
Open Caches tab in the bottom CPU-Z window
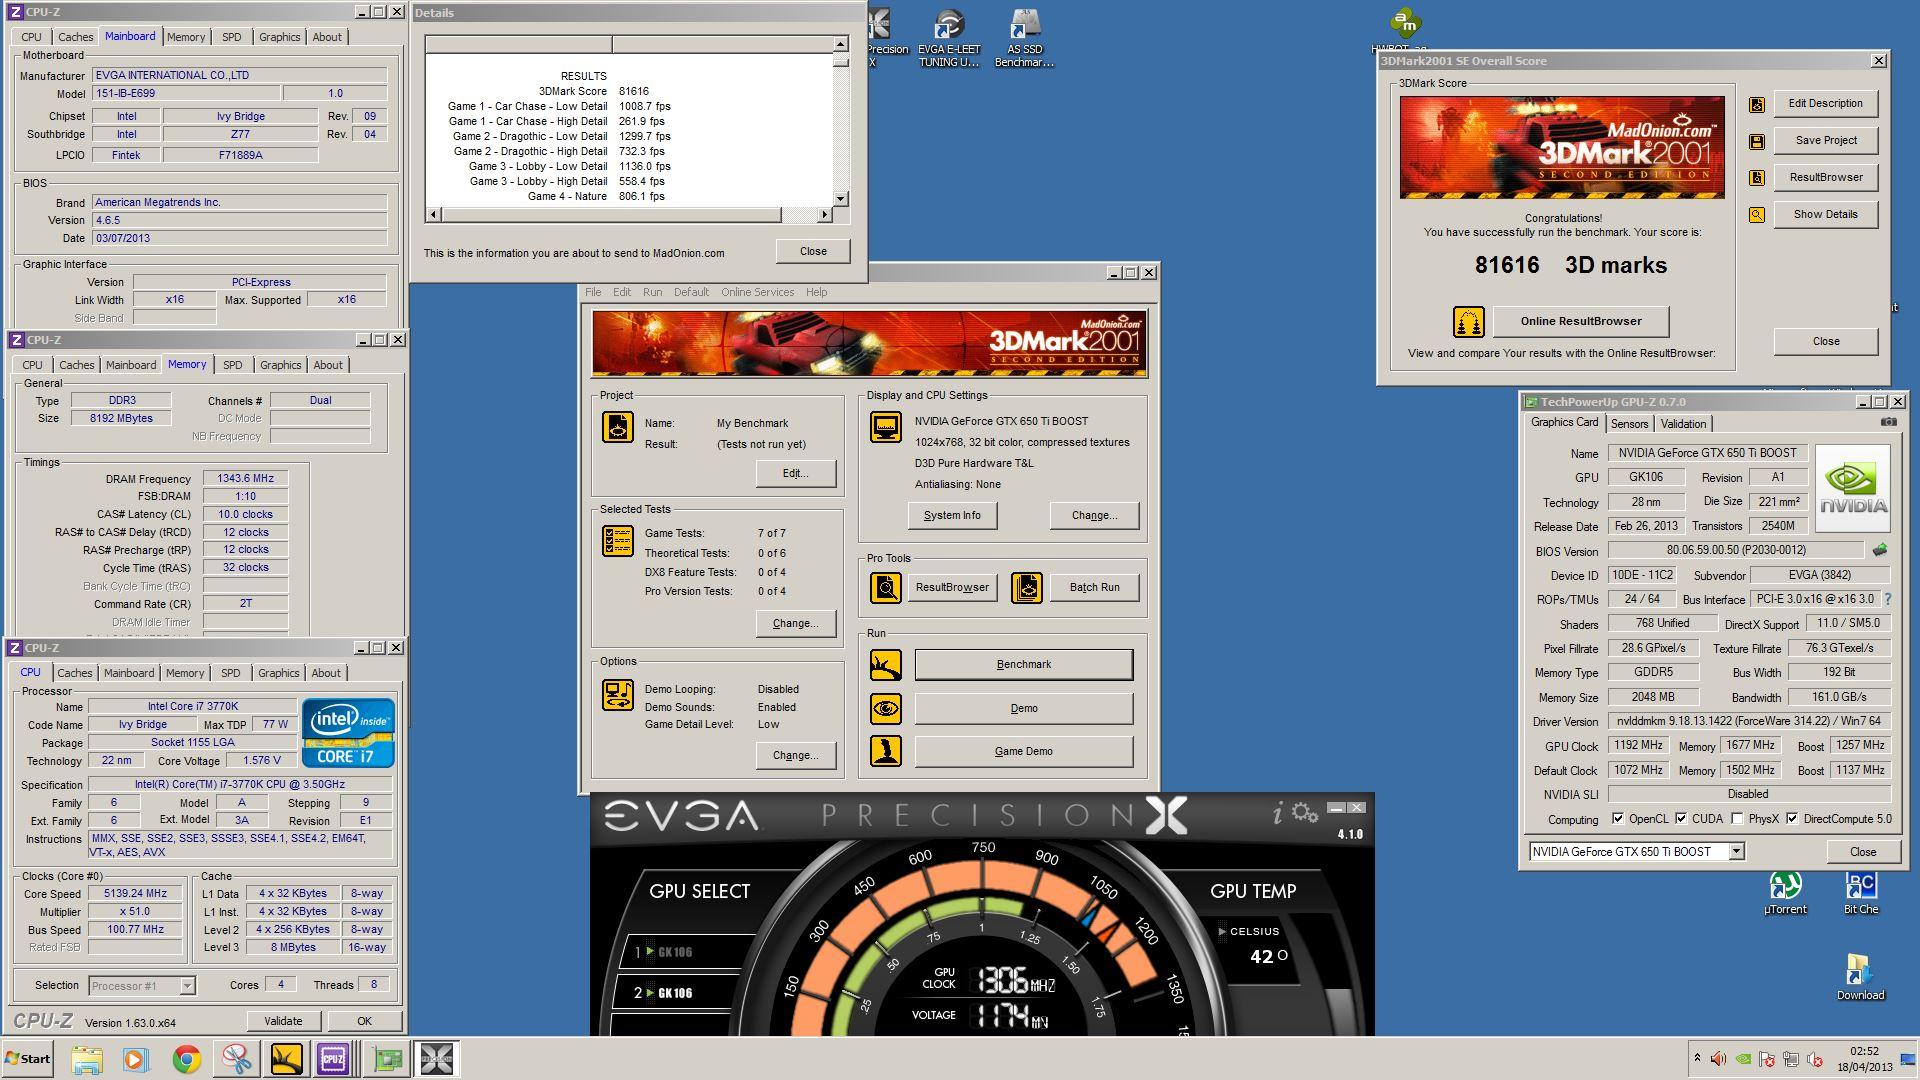[x=75, y=673]
